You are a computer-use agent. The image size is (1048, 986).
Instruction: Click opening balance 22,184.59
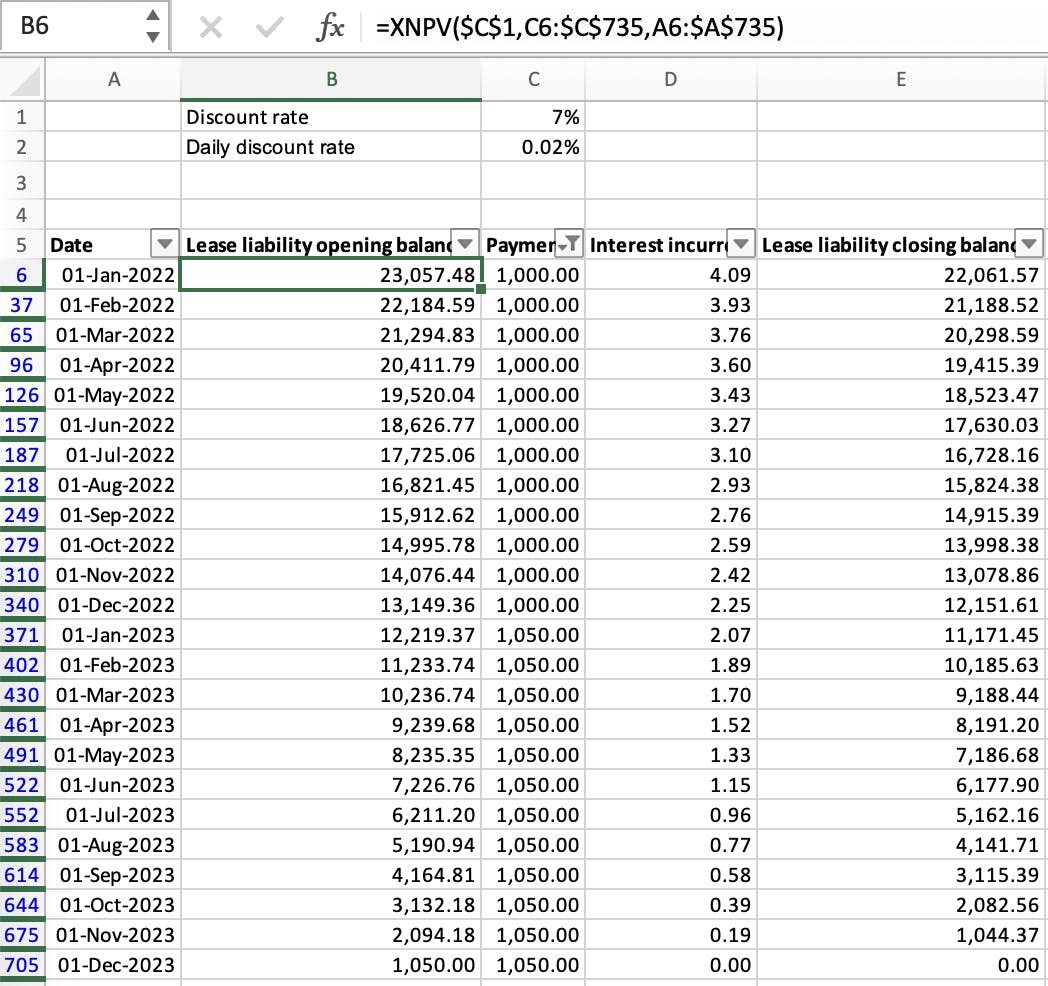(x=331, y=305)
